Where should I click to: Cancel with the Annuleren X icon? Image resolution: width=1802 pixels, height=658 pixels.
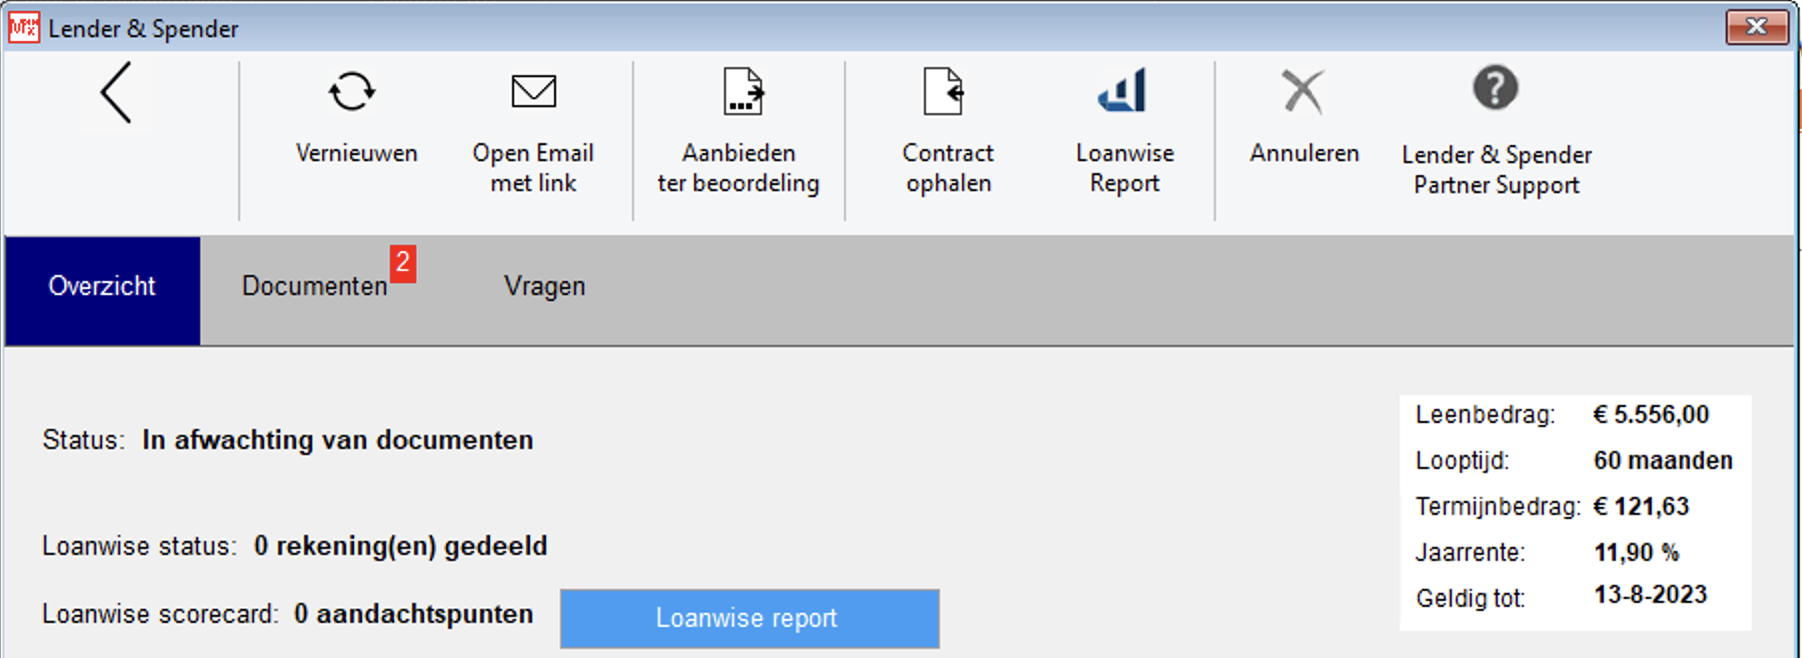[1303, 92]
